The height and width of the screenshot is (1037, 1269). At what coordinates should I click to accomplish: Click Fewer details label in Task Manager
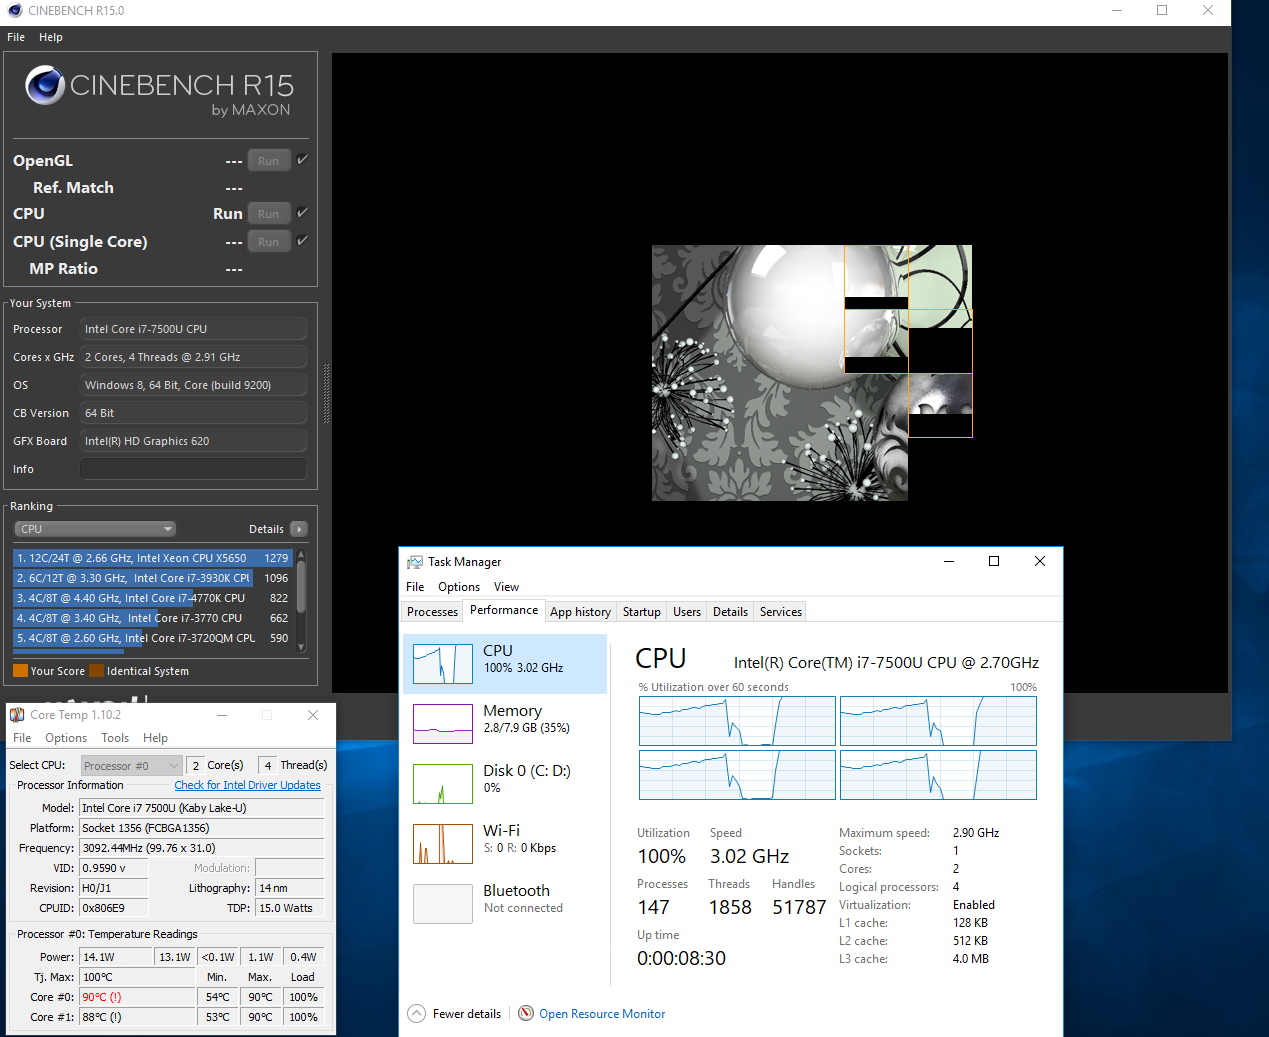[x=467, y=1014]
